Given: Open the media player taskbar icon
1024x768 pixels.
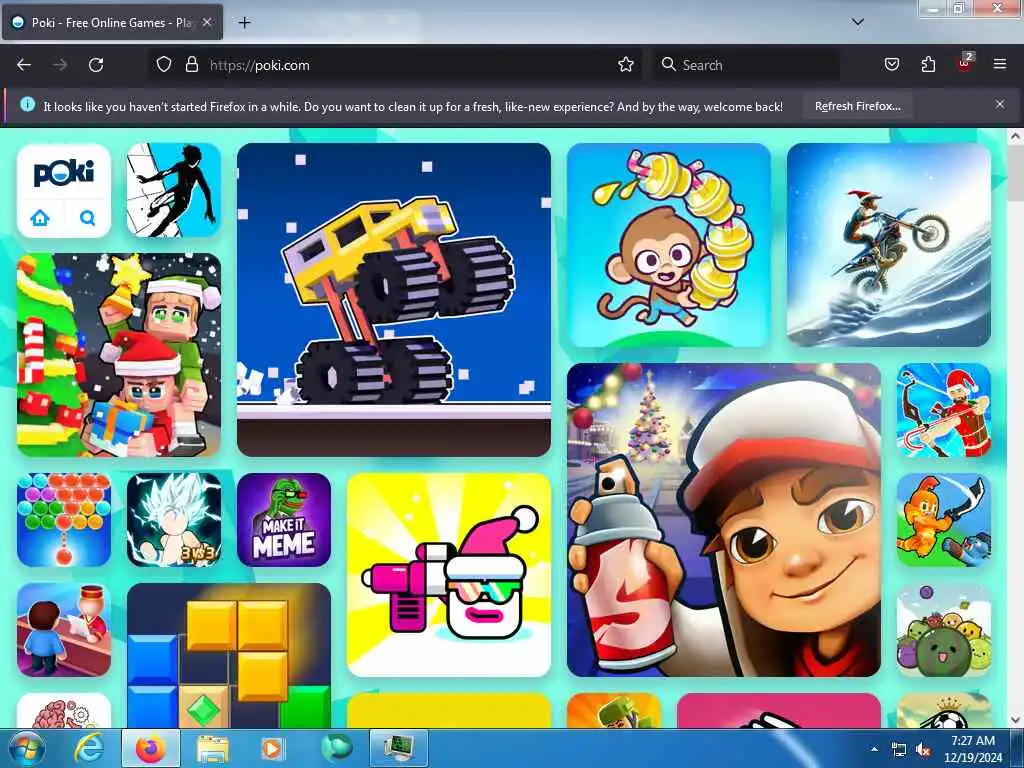Looking at the screenshot, I should coord(272,748).
